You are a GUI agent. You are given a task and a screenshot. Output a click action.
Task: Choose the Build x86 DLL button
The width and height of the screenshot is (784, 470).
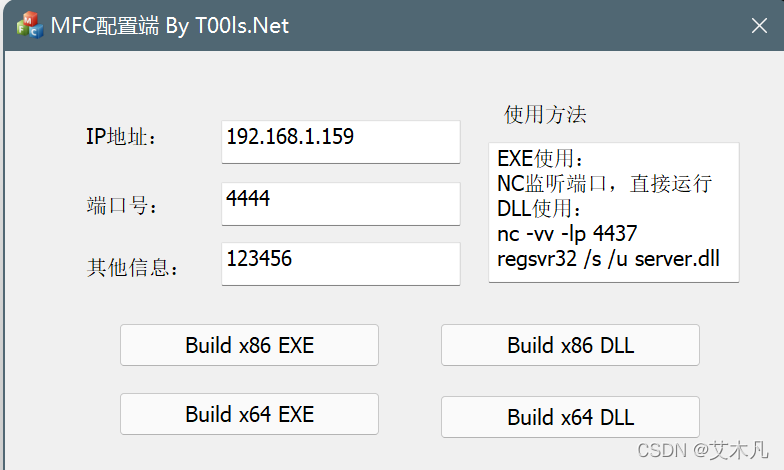pyautogui.click(x=570, y=345)
